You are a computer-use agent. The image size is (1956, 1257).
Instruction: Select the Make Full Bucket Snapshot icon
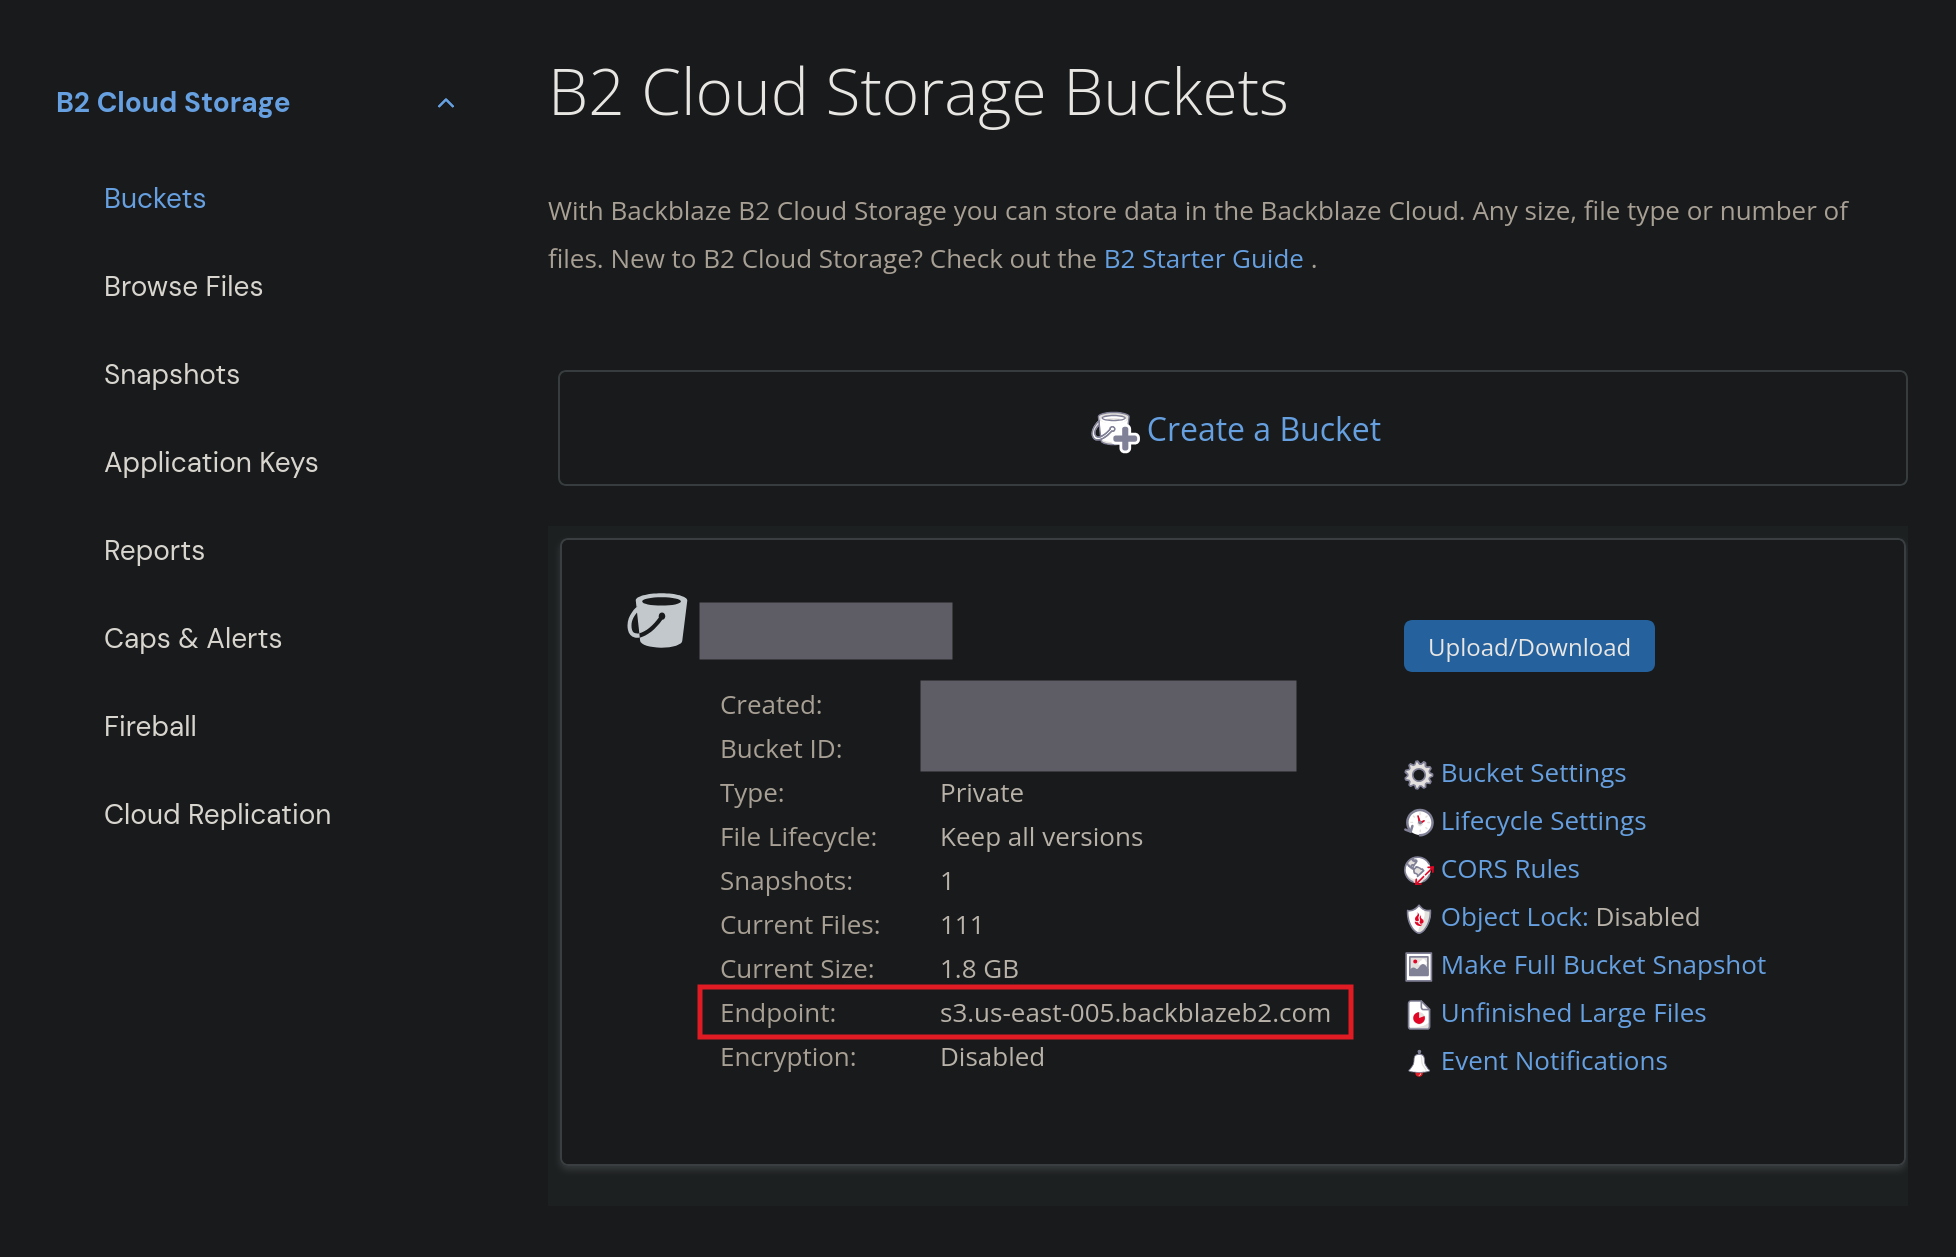pos(1418,965)
